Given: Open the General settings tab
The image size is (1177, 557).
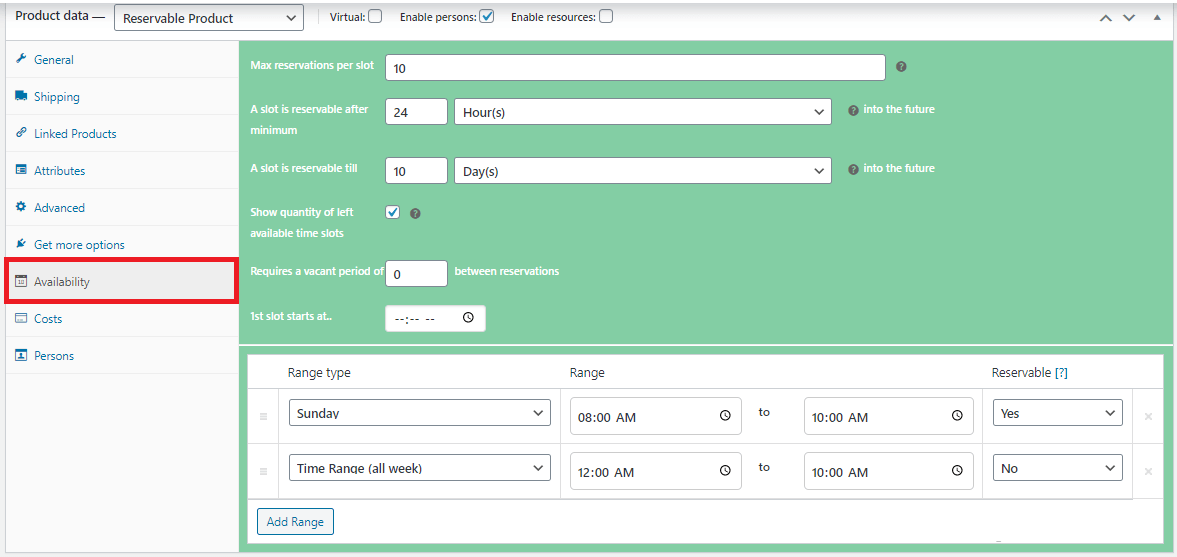Looking at the screenshot, I should point(54,60).
